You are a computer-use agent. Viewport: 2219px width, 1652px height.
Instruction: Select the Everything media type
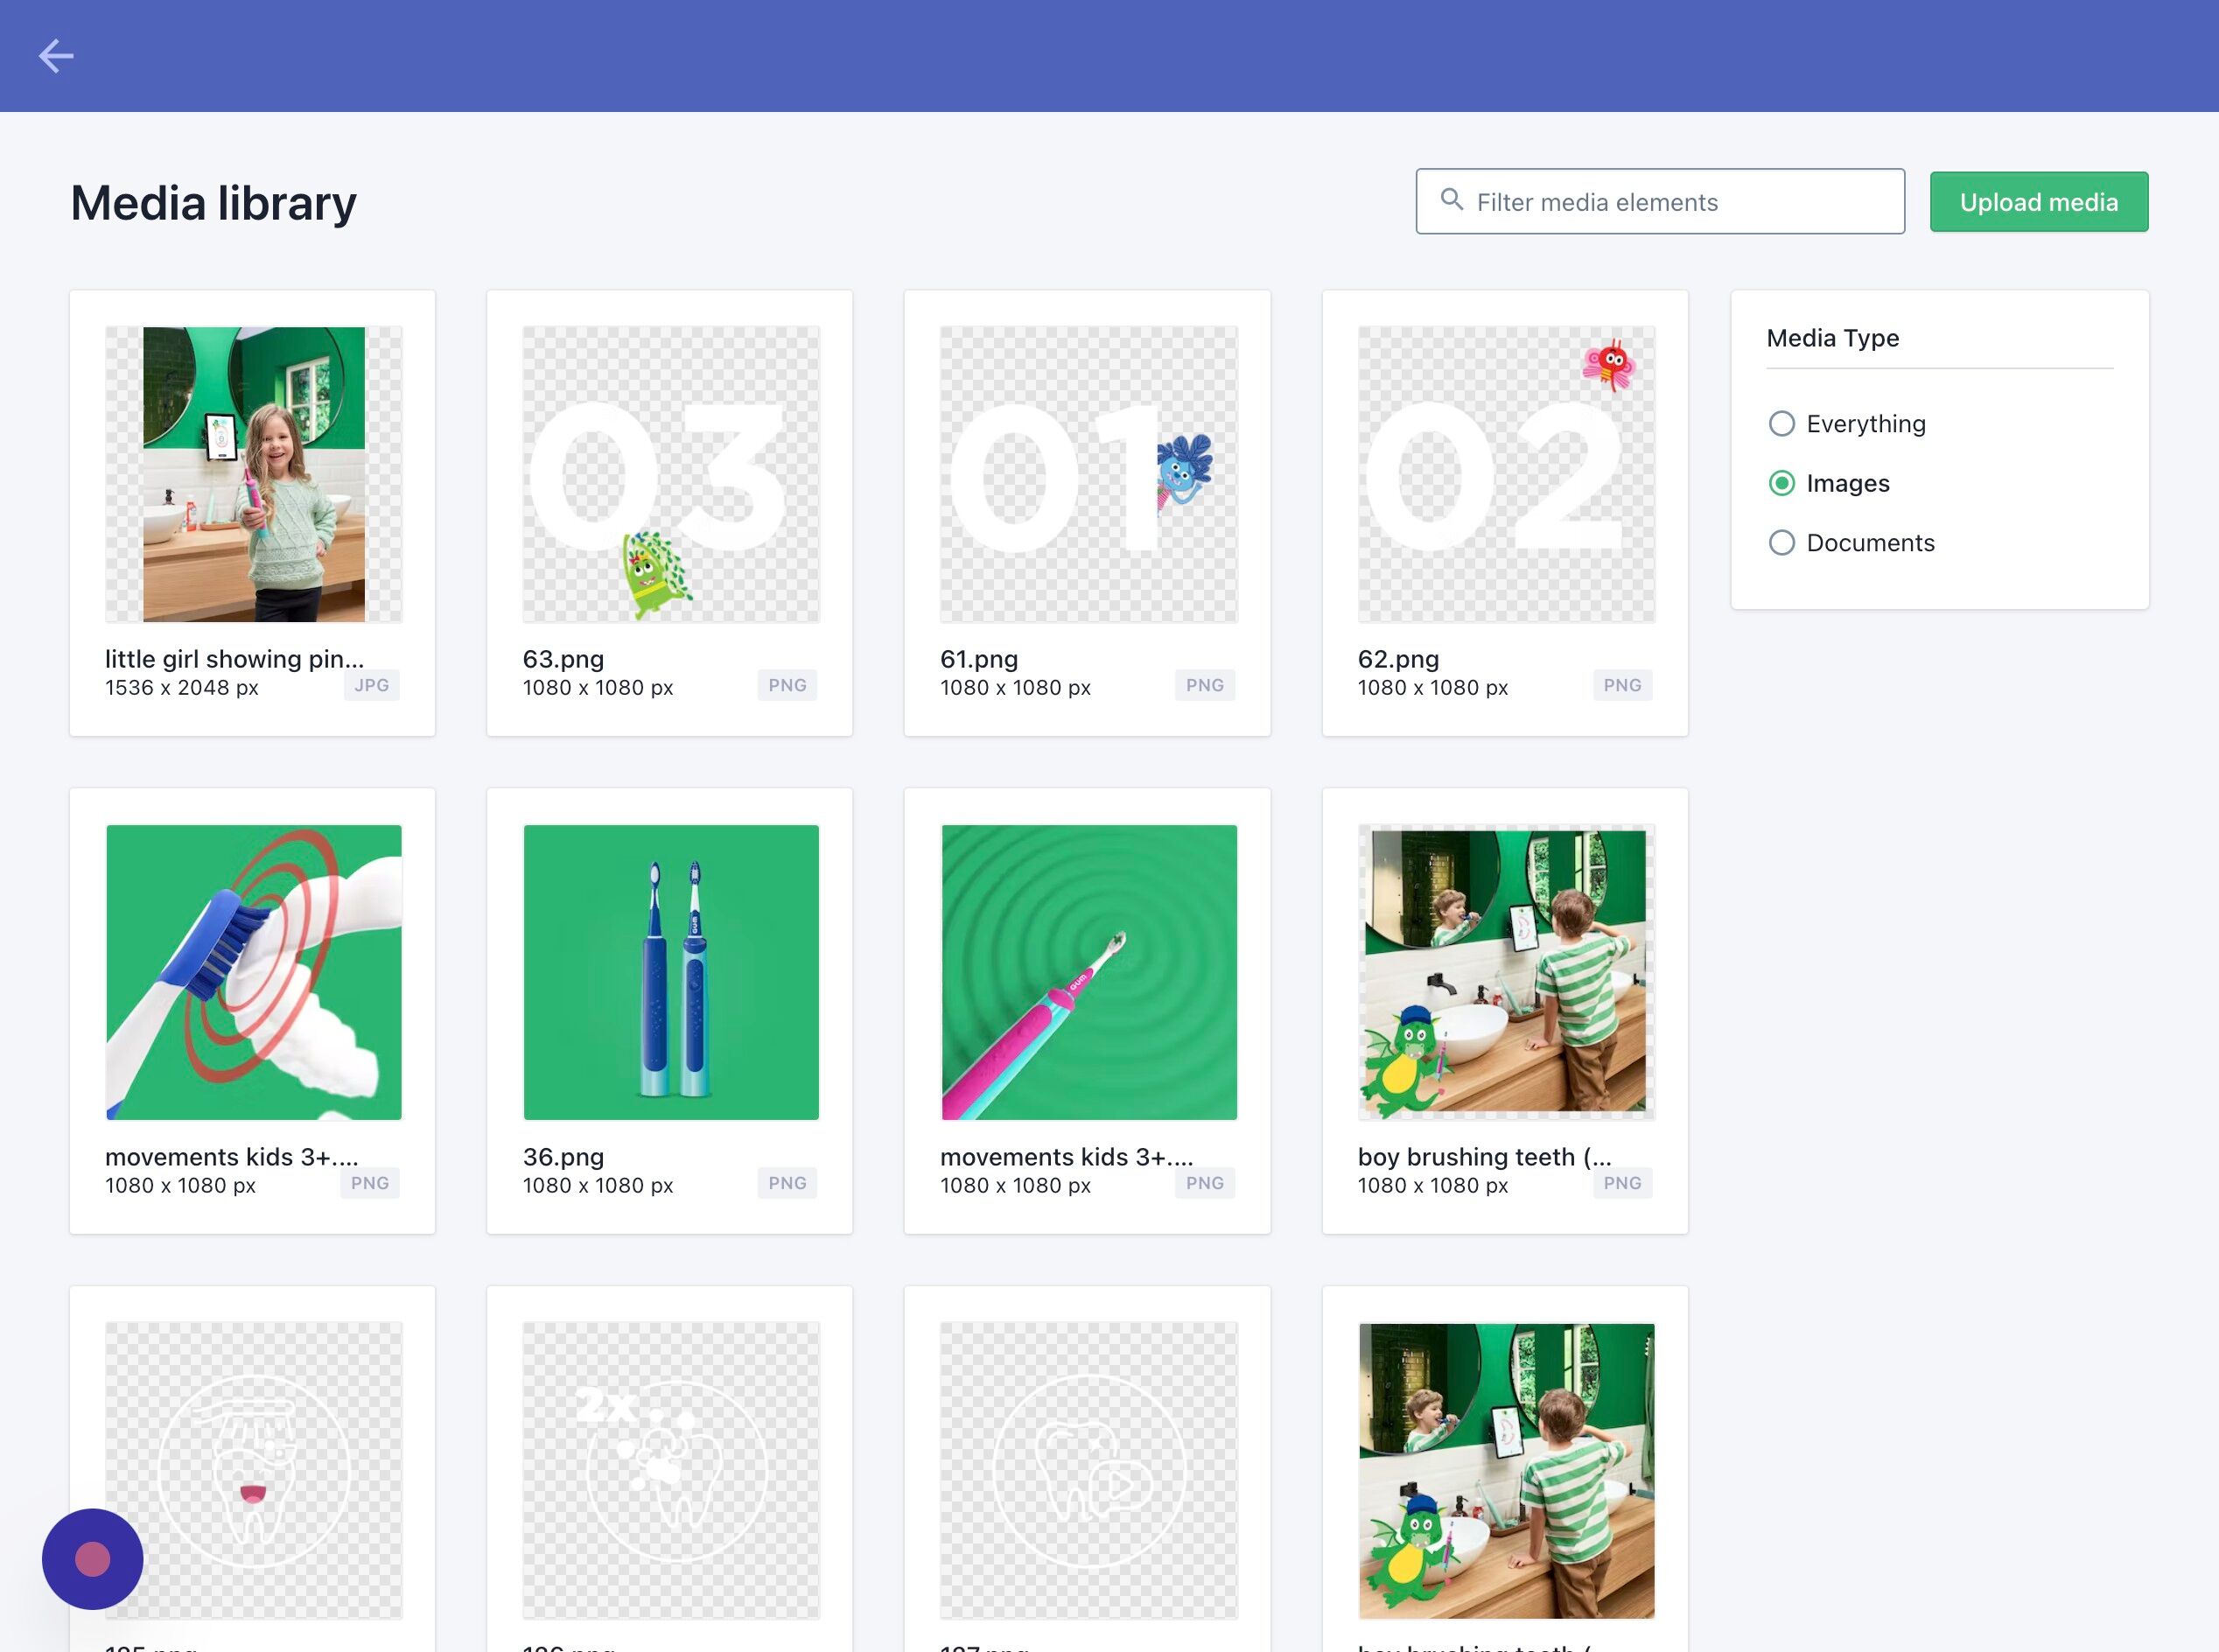1781,424
